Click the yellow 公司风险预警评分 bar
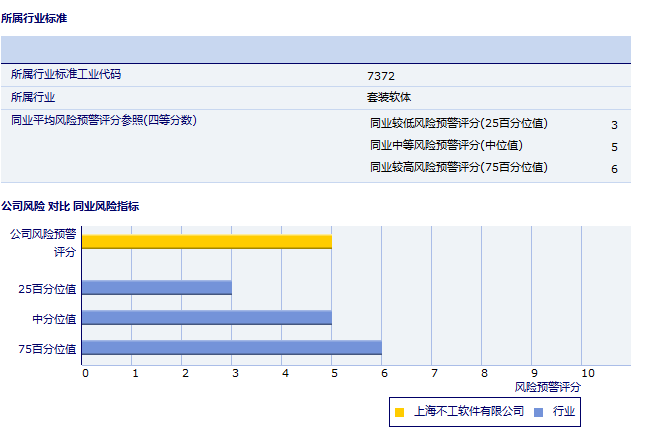The image size is (668, 435). [206, 241]
